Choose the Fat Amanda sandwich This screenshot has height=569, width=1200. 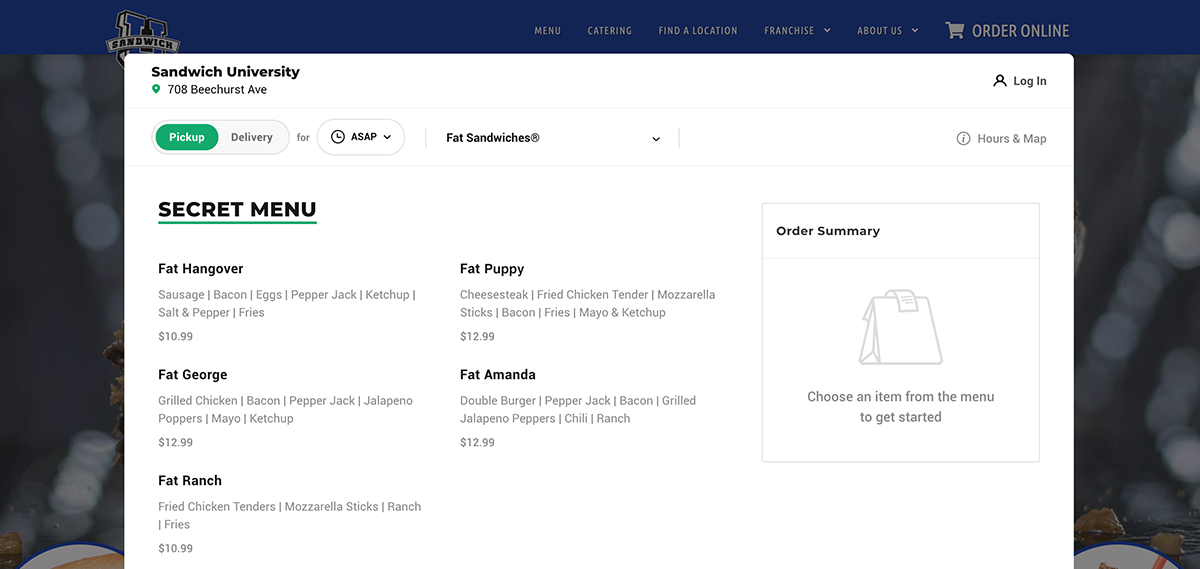point(497,375)
